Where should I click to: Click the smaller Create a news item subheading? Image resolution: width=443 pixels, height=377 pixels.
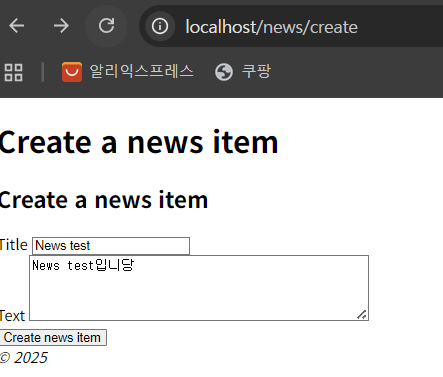point(104,200)
